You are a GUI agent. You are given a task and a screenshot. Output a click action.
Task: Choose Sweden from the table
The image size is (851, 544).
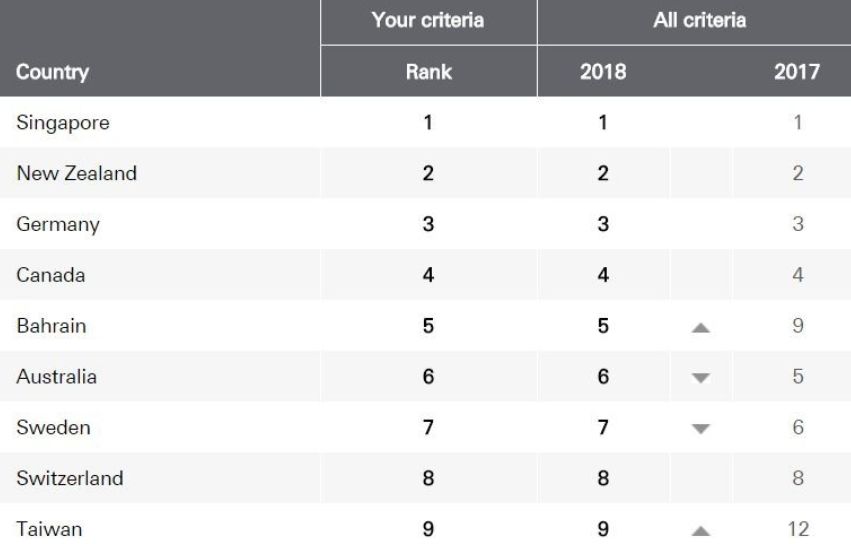[53, 429]
